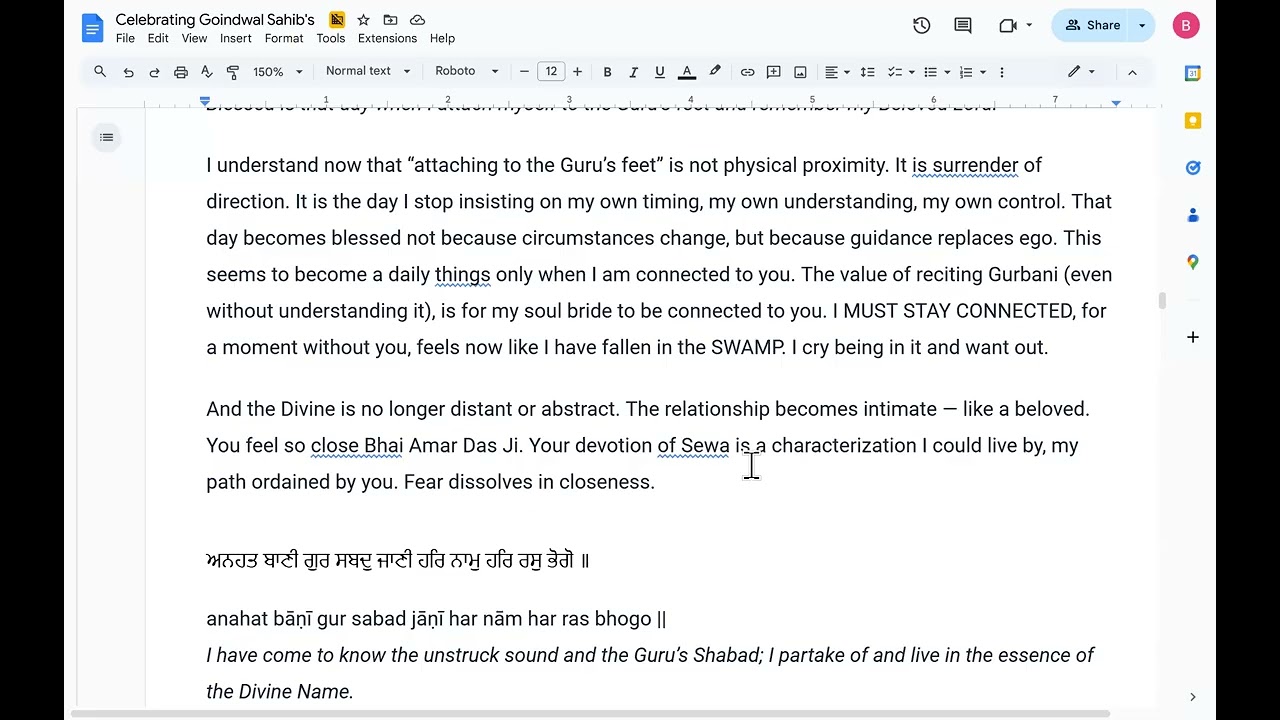
Task: Undo the last action
Action: tap(128, 72)
